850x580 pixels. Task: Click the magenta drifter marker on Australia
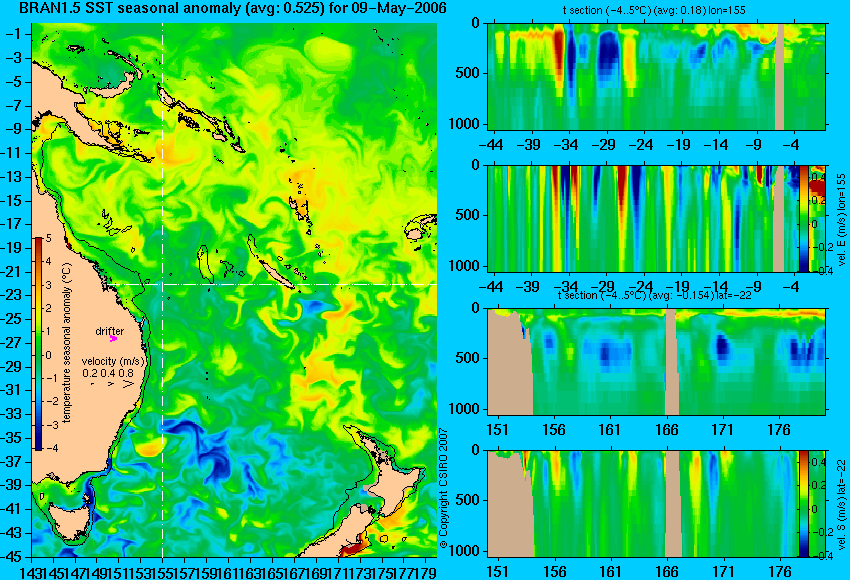click(x=113, y=338)
